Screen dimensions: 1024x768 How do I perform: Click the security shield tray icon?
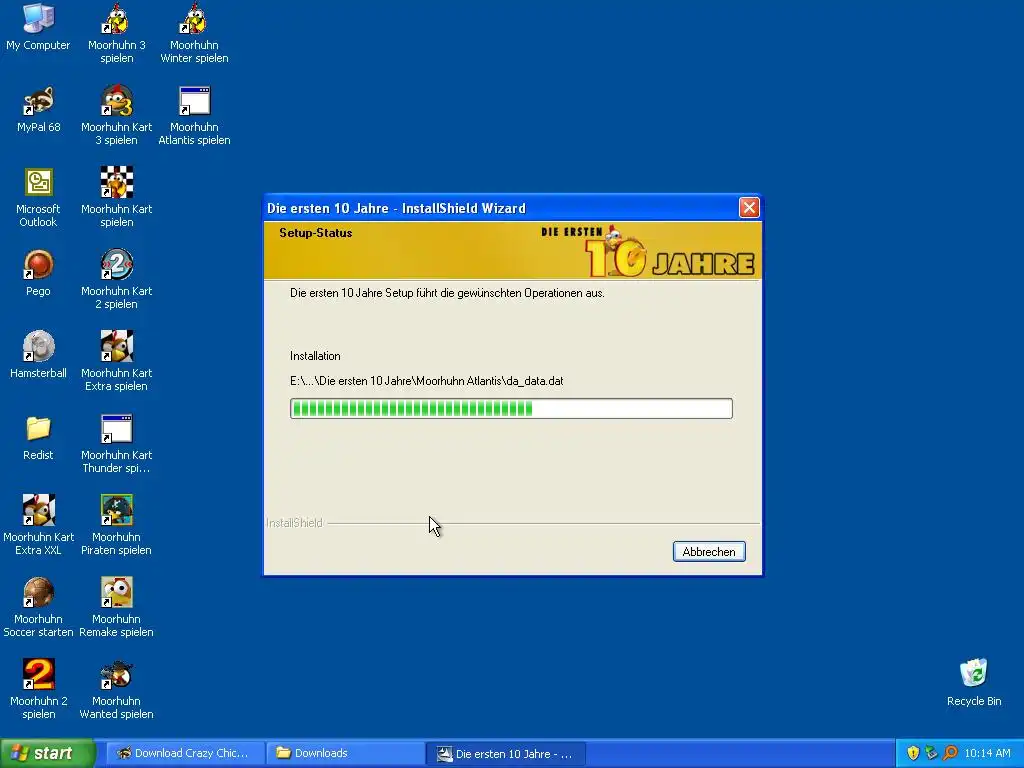coord(913,753)
